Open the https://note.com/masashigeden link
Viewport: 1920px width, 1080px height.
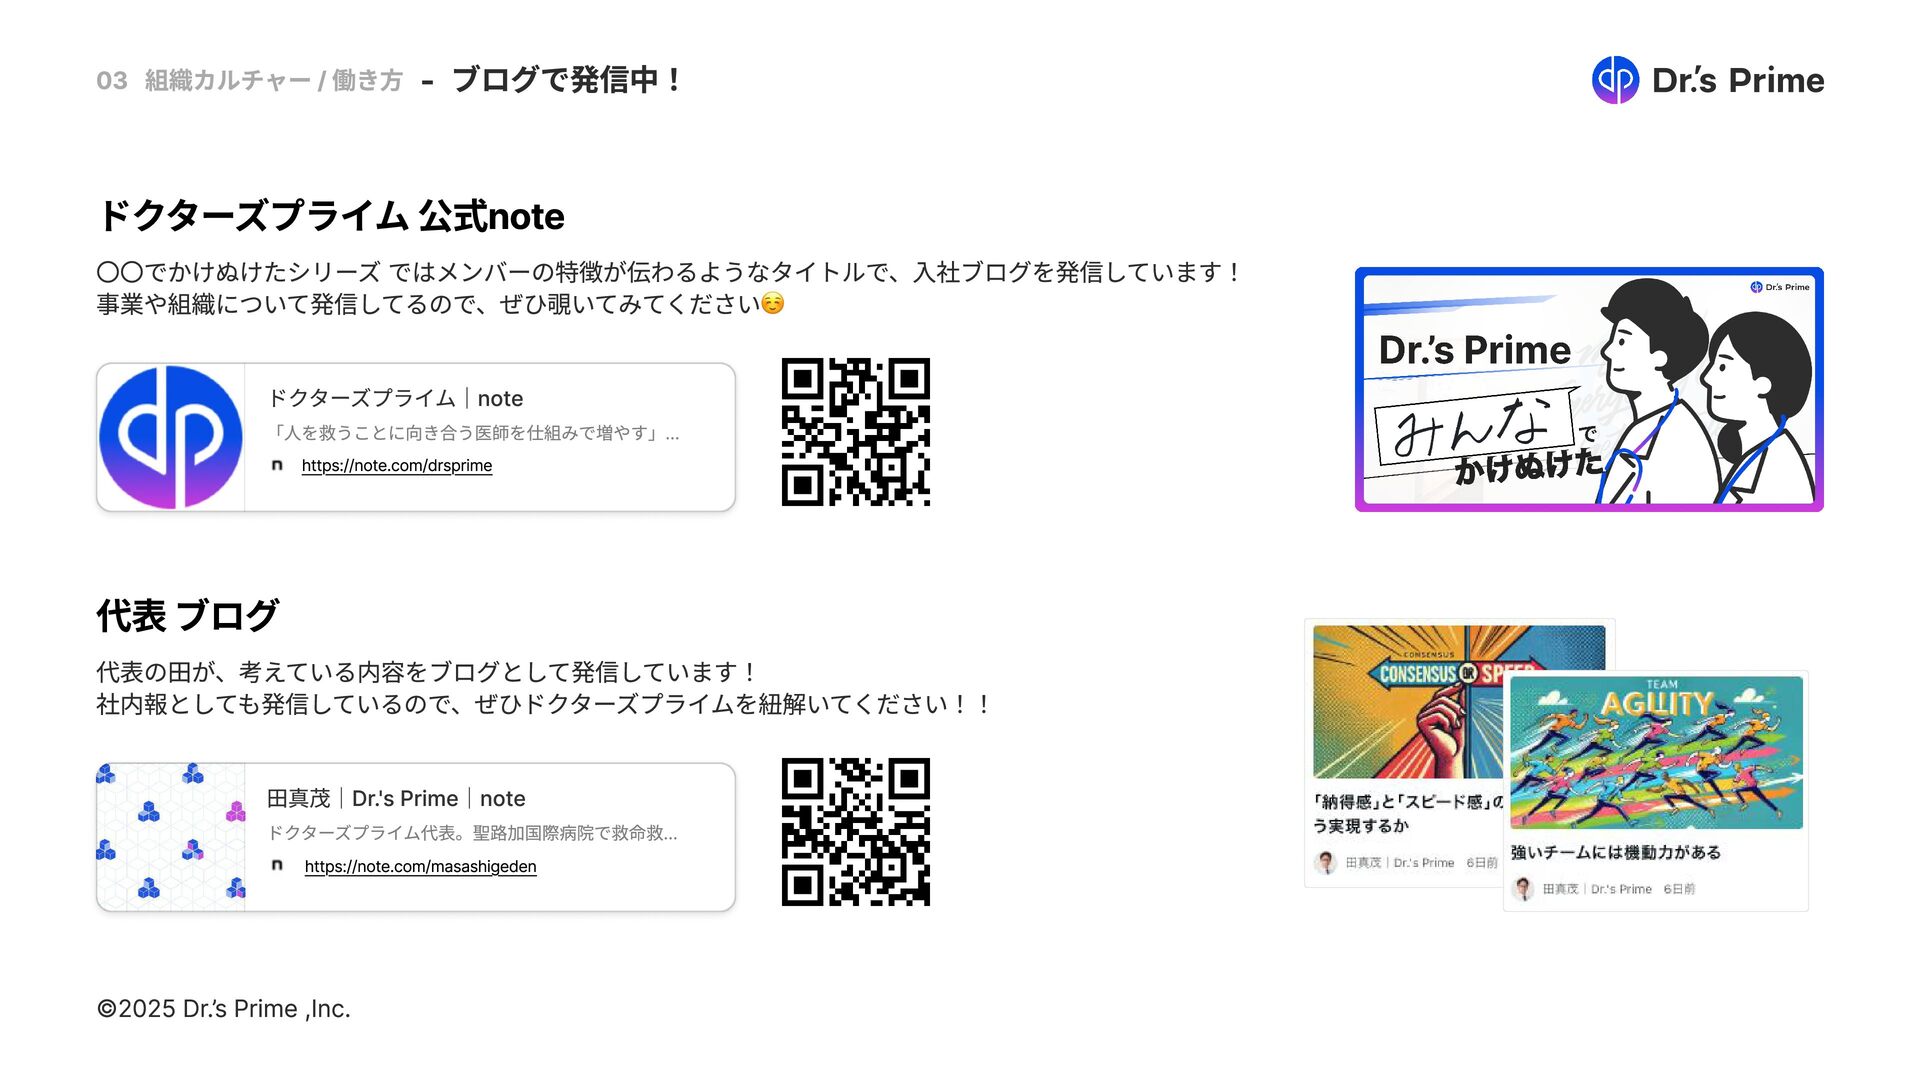pyautogui.click(x=420, y=866)
